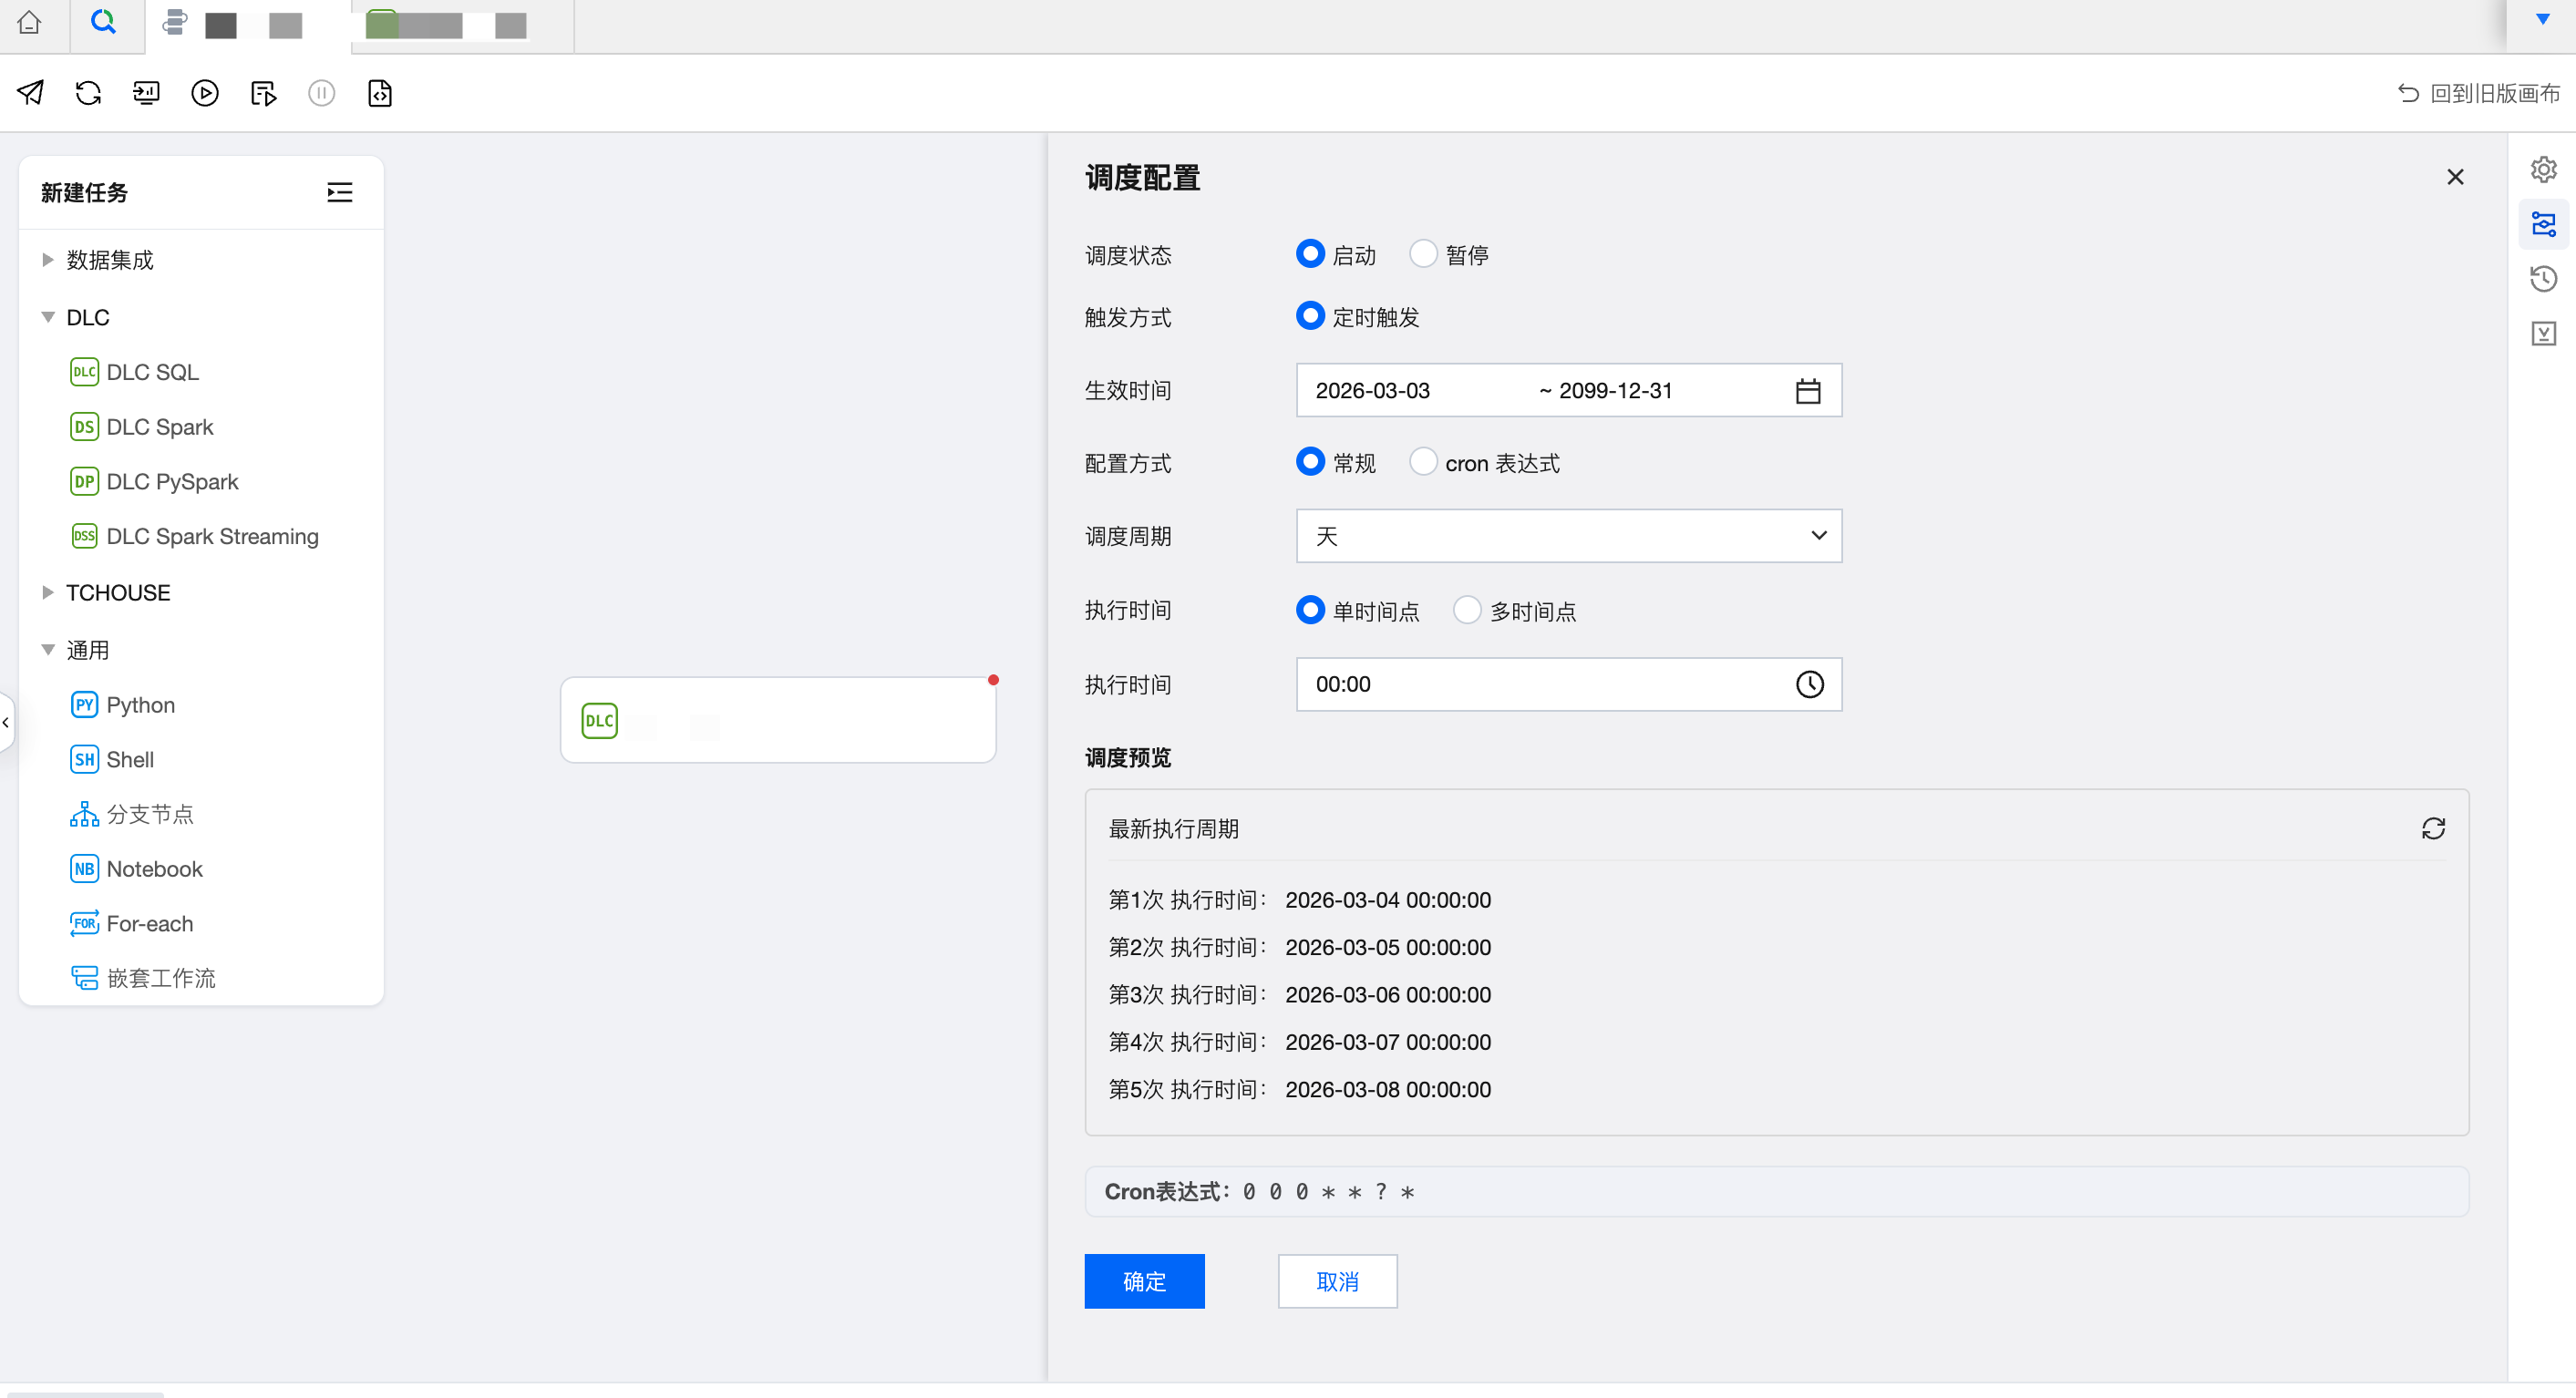Viewport: 2576px width, 1398px height.
Task: Click the paper-plane submit icon in toolbar
Action: coord(31,93)
